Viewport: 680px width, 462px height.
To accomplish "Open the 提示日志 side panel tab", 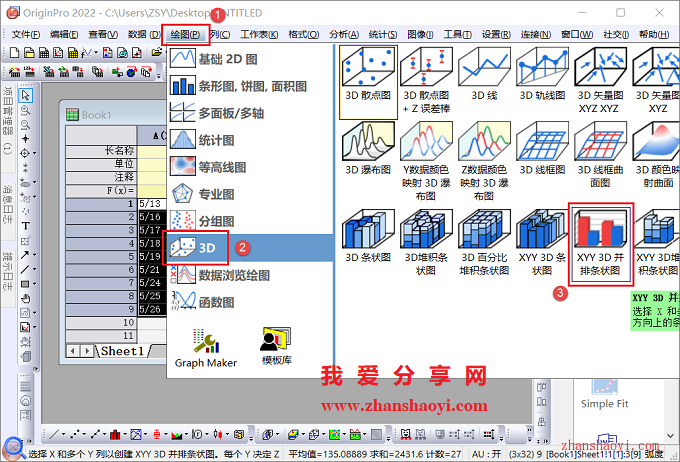I will (8, 272).
